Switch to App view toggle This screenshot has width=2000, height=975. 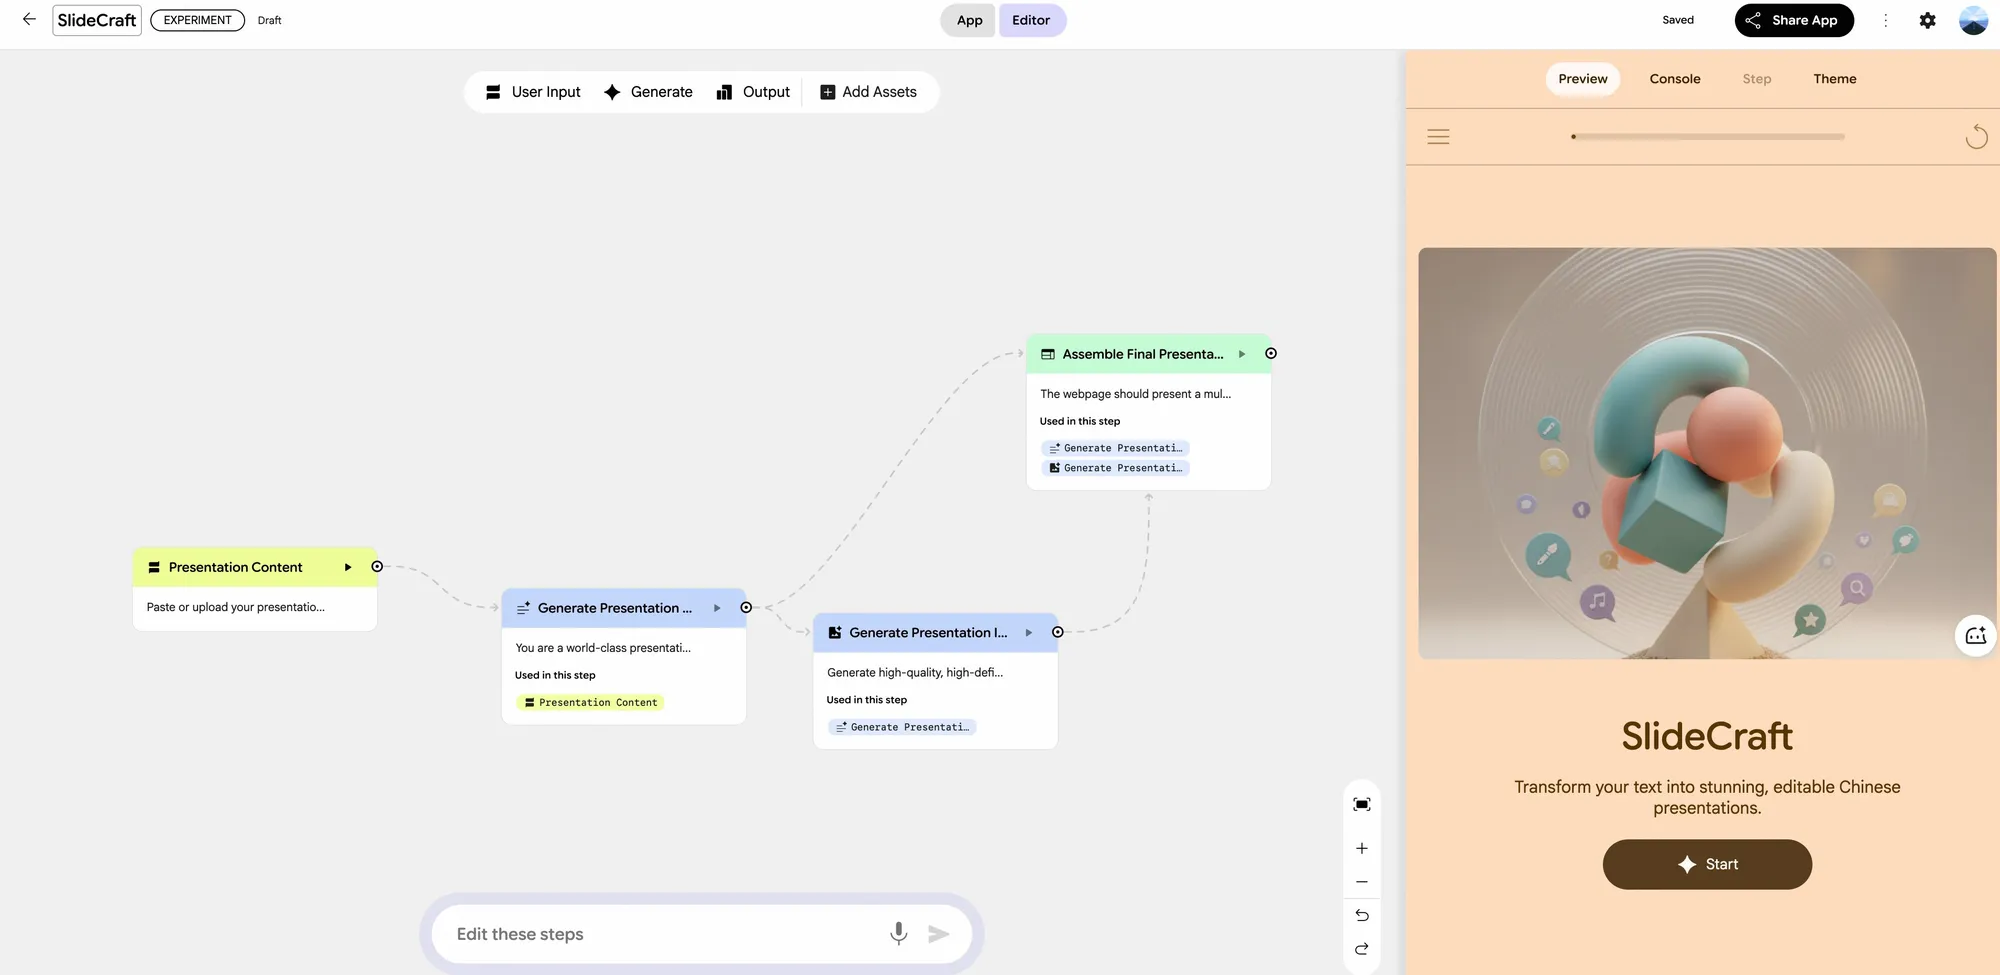coord(968,20)
